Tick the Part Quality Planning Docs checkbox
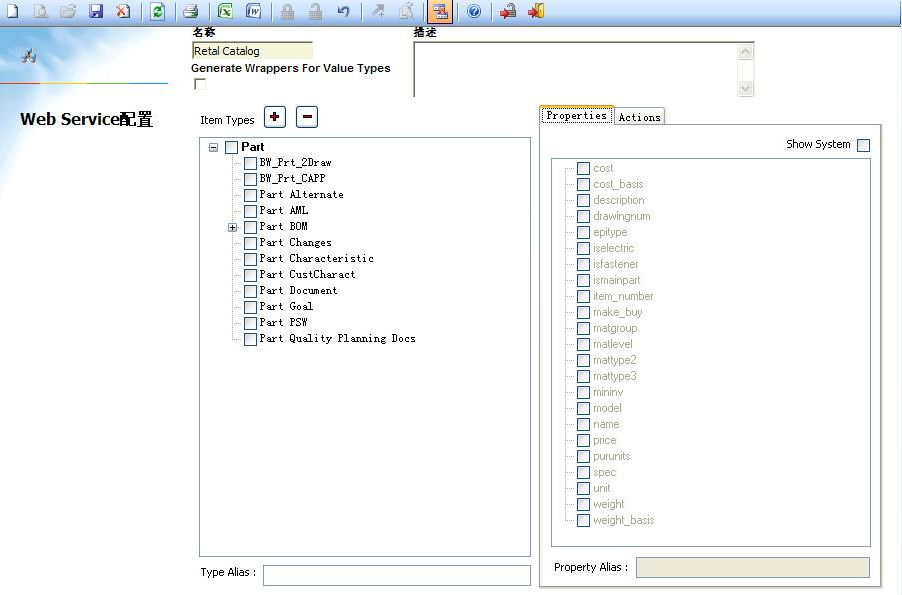This screenshot has height=595, width=902. tap(250, 340)
